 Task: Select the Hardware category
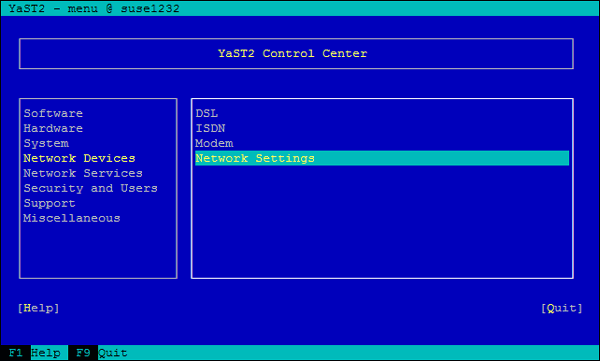(53, 128)
